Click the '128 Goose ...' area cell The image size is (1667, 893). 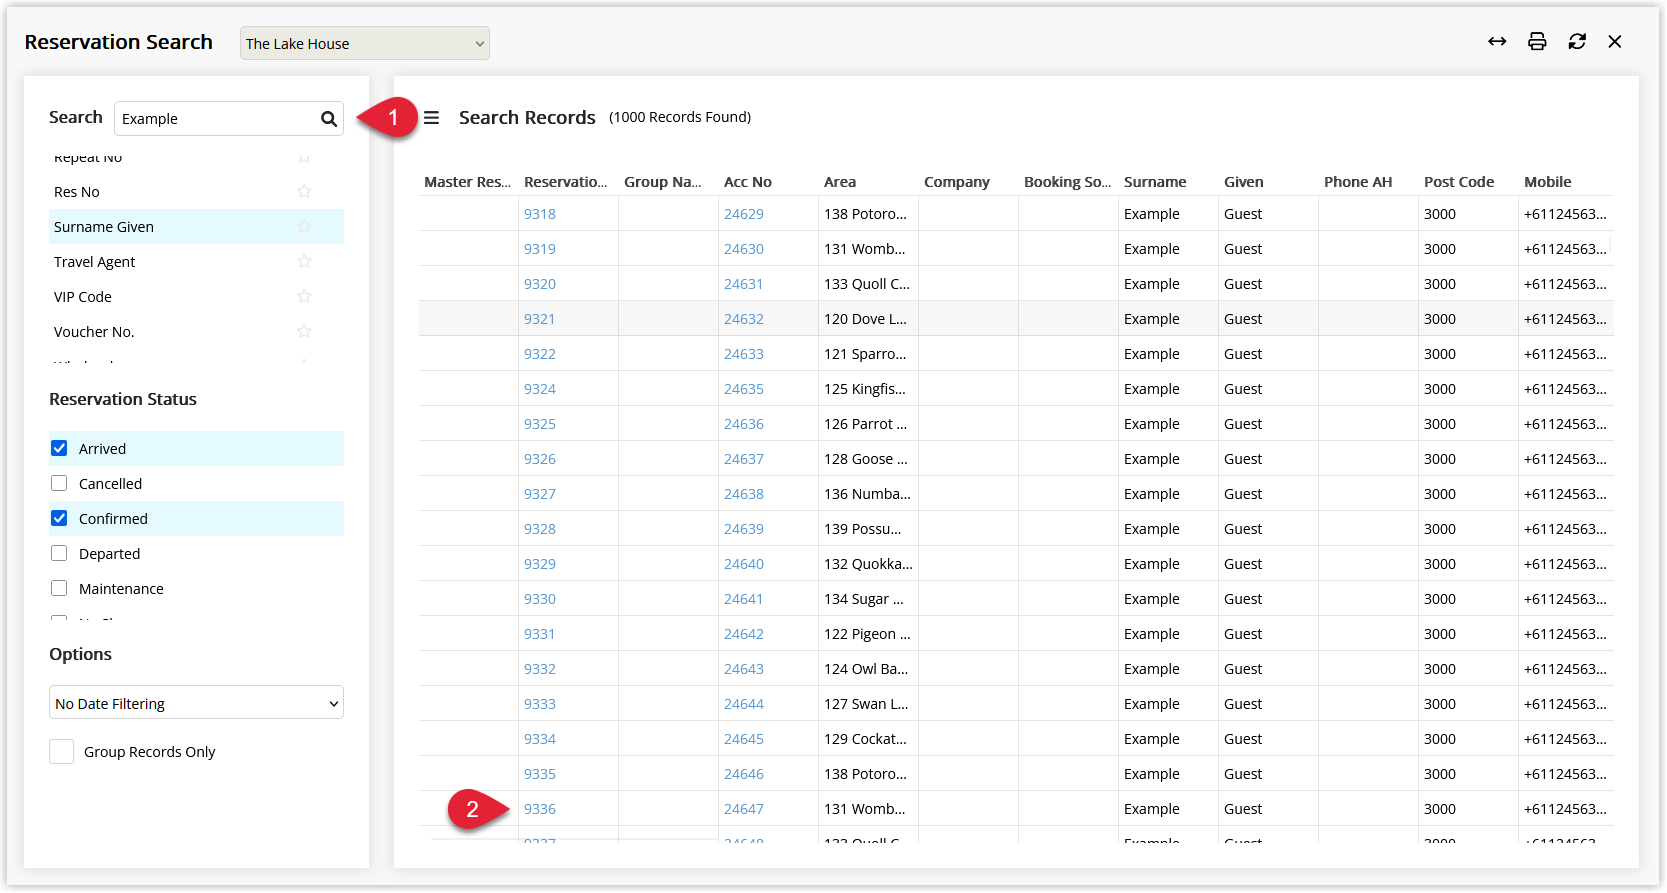(866, 459)
